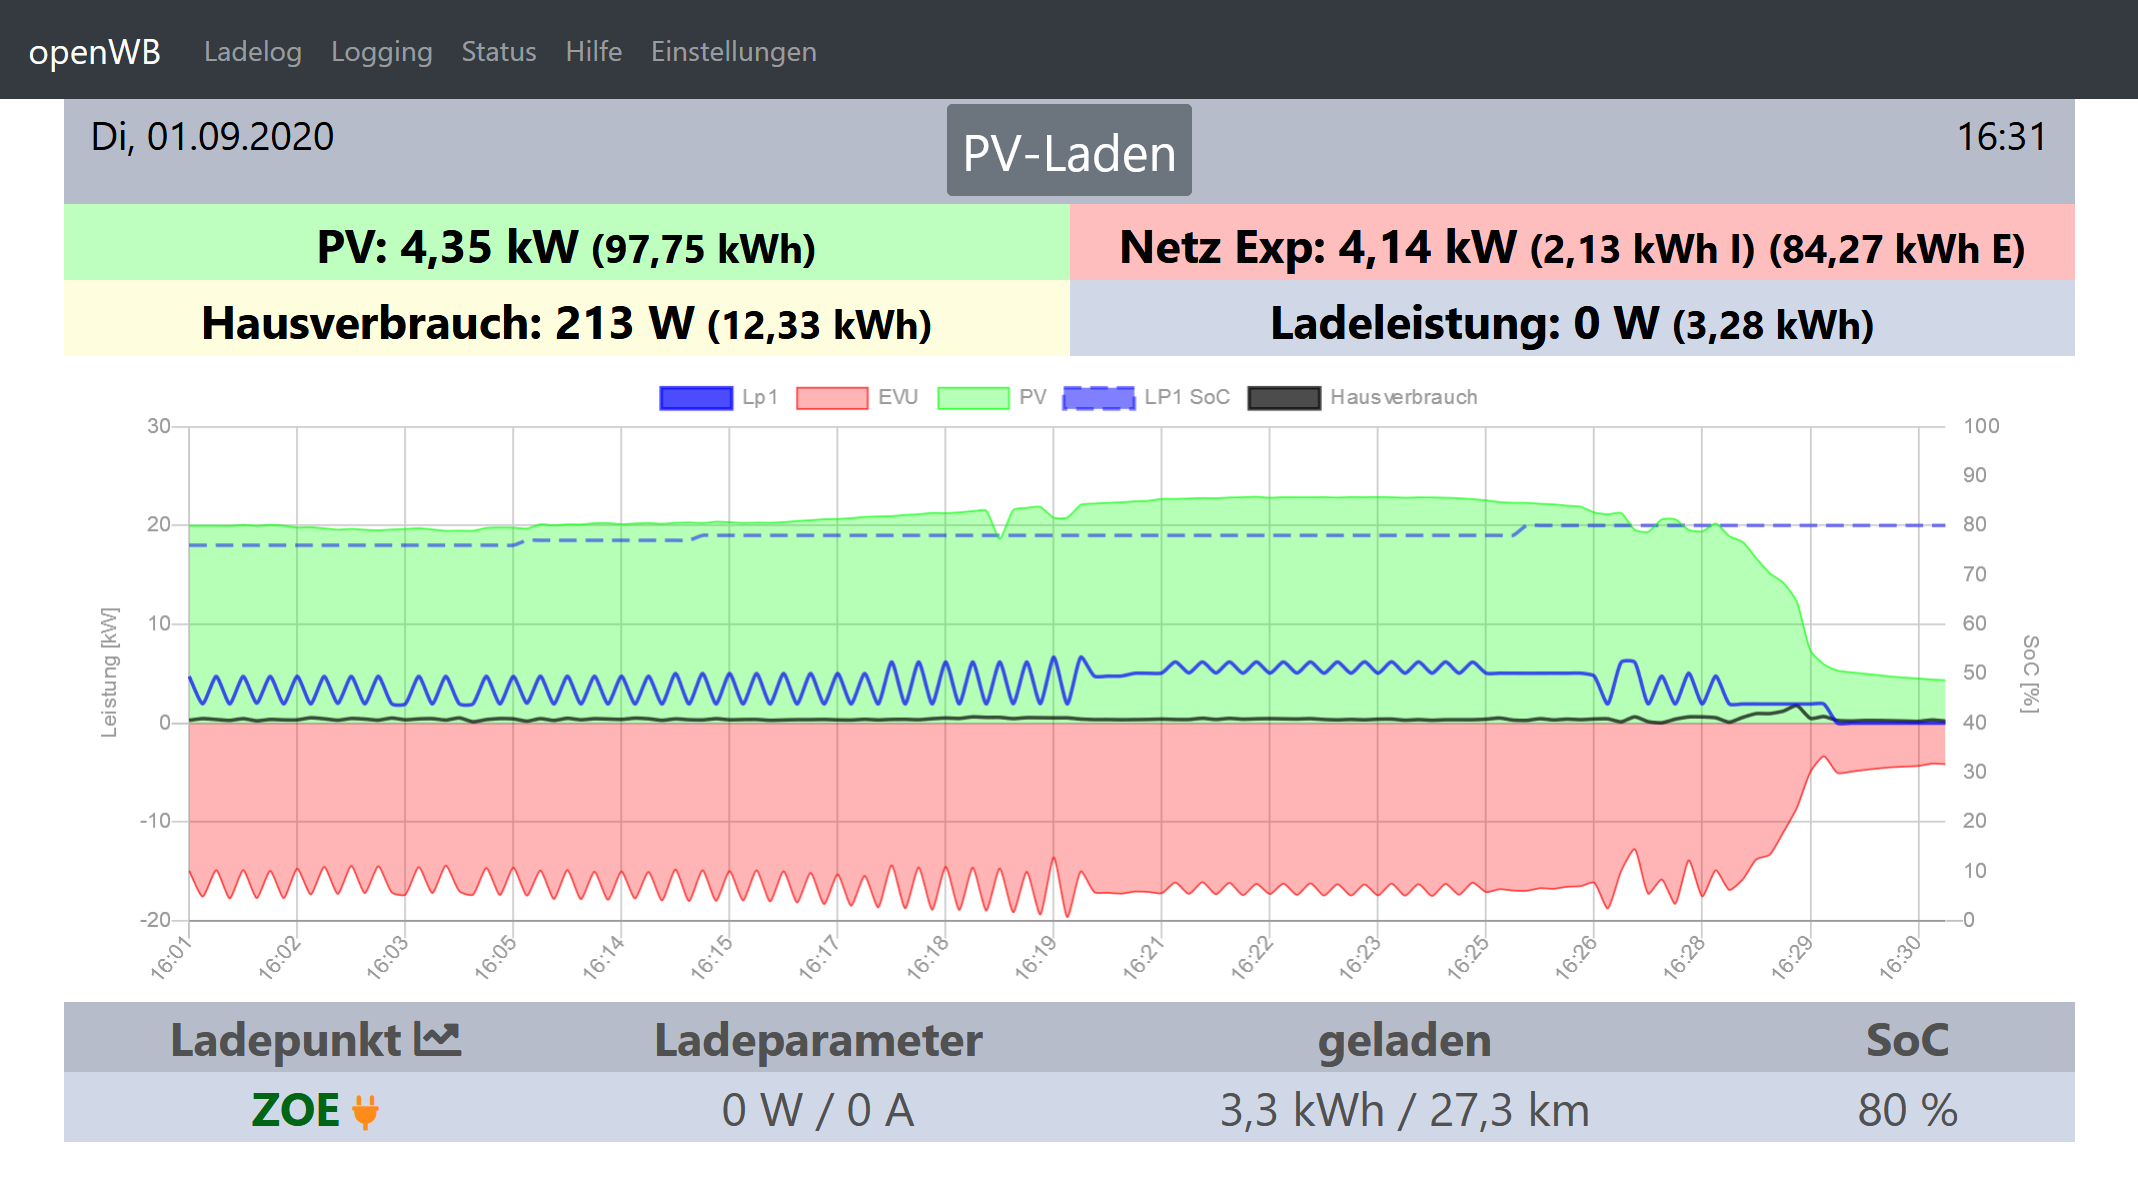Open the Logging menu
2138x1203 pixels.
pos(382,51)
